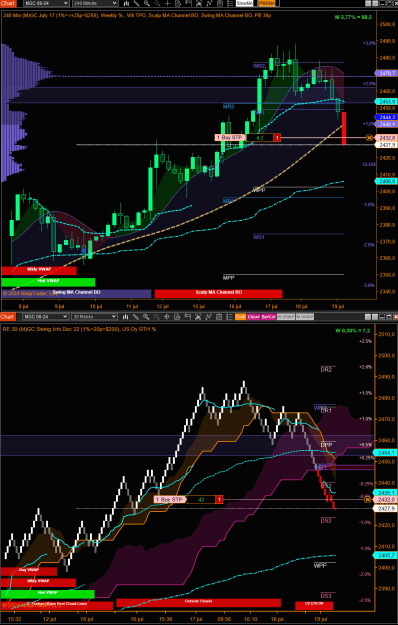Viewport: 398px width, 625px height.
Task: Click Wkly VWAP red label in Renko chart
Action: tap(38, 583)
